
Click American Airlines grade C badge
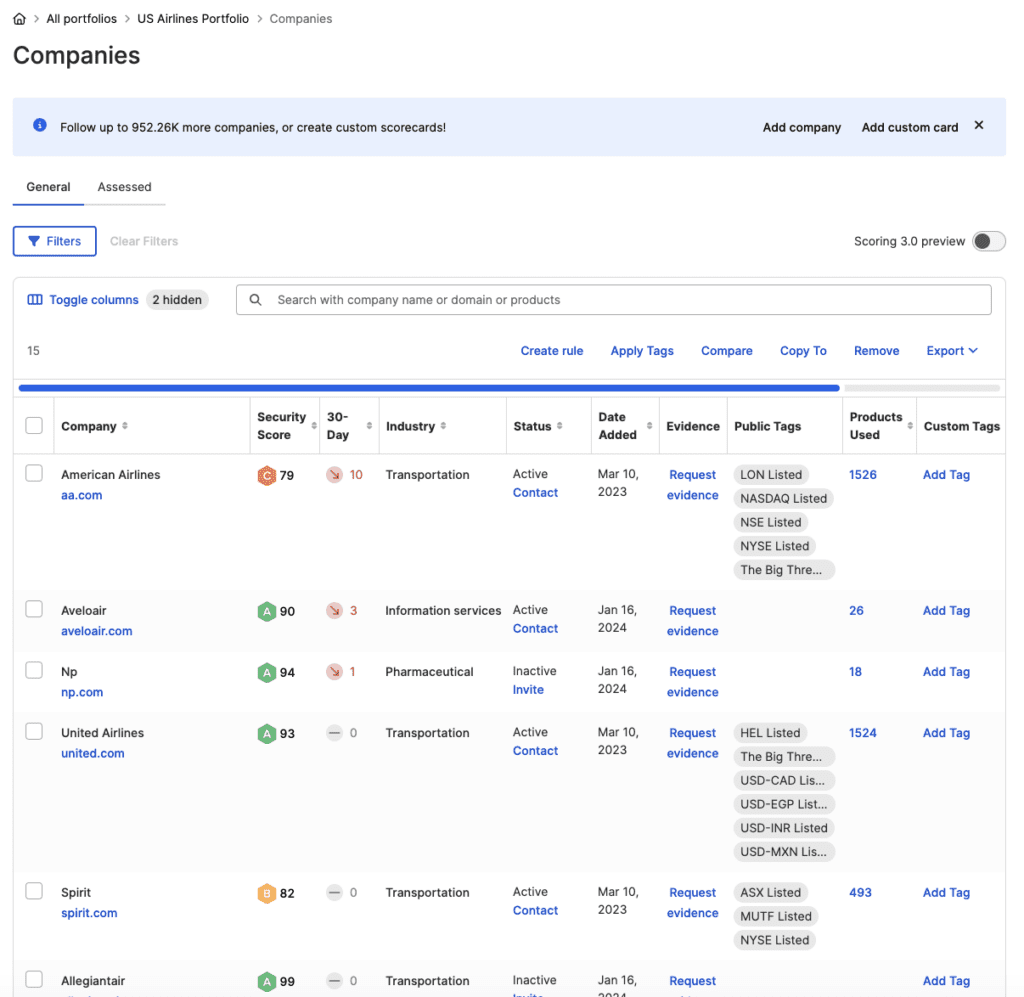[266, 475]
